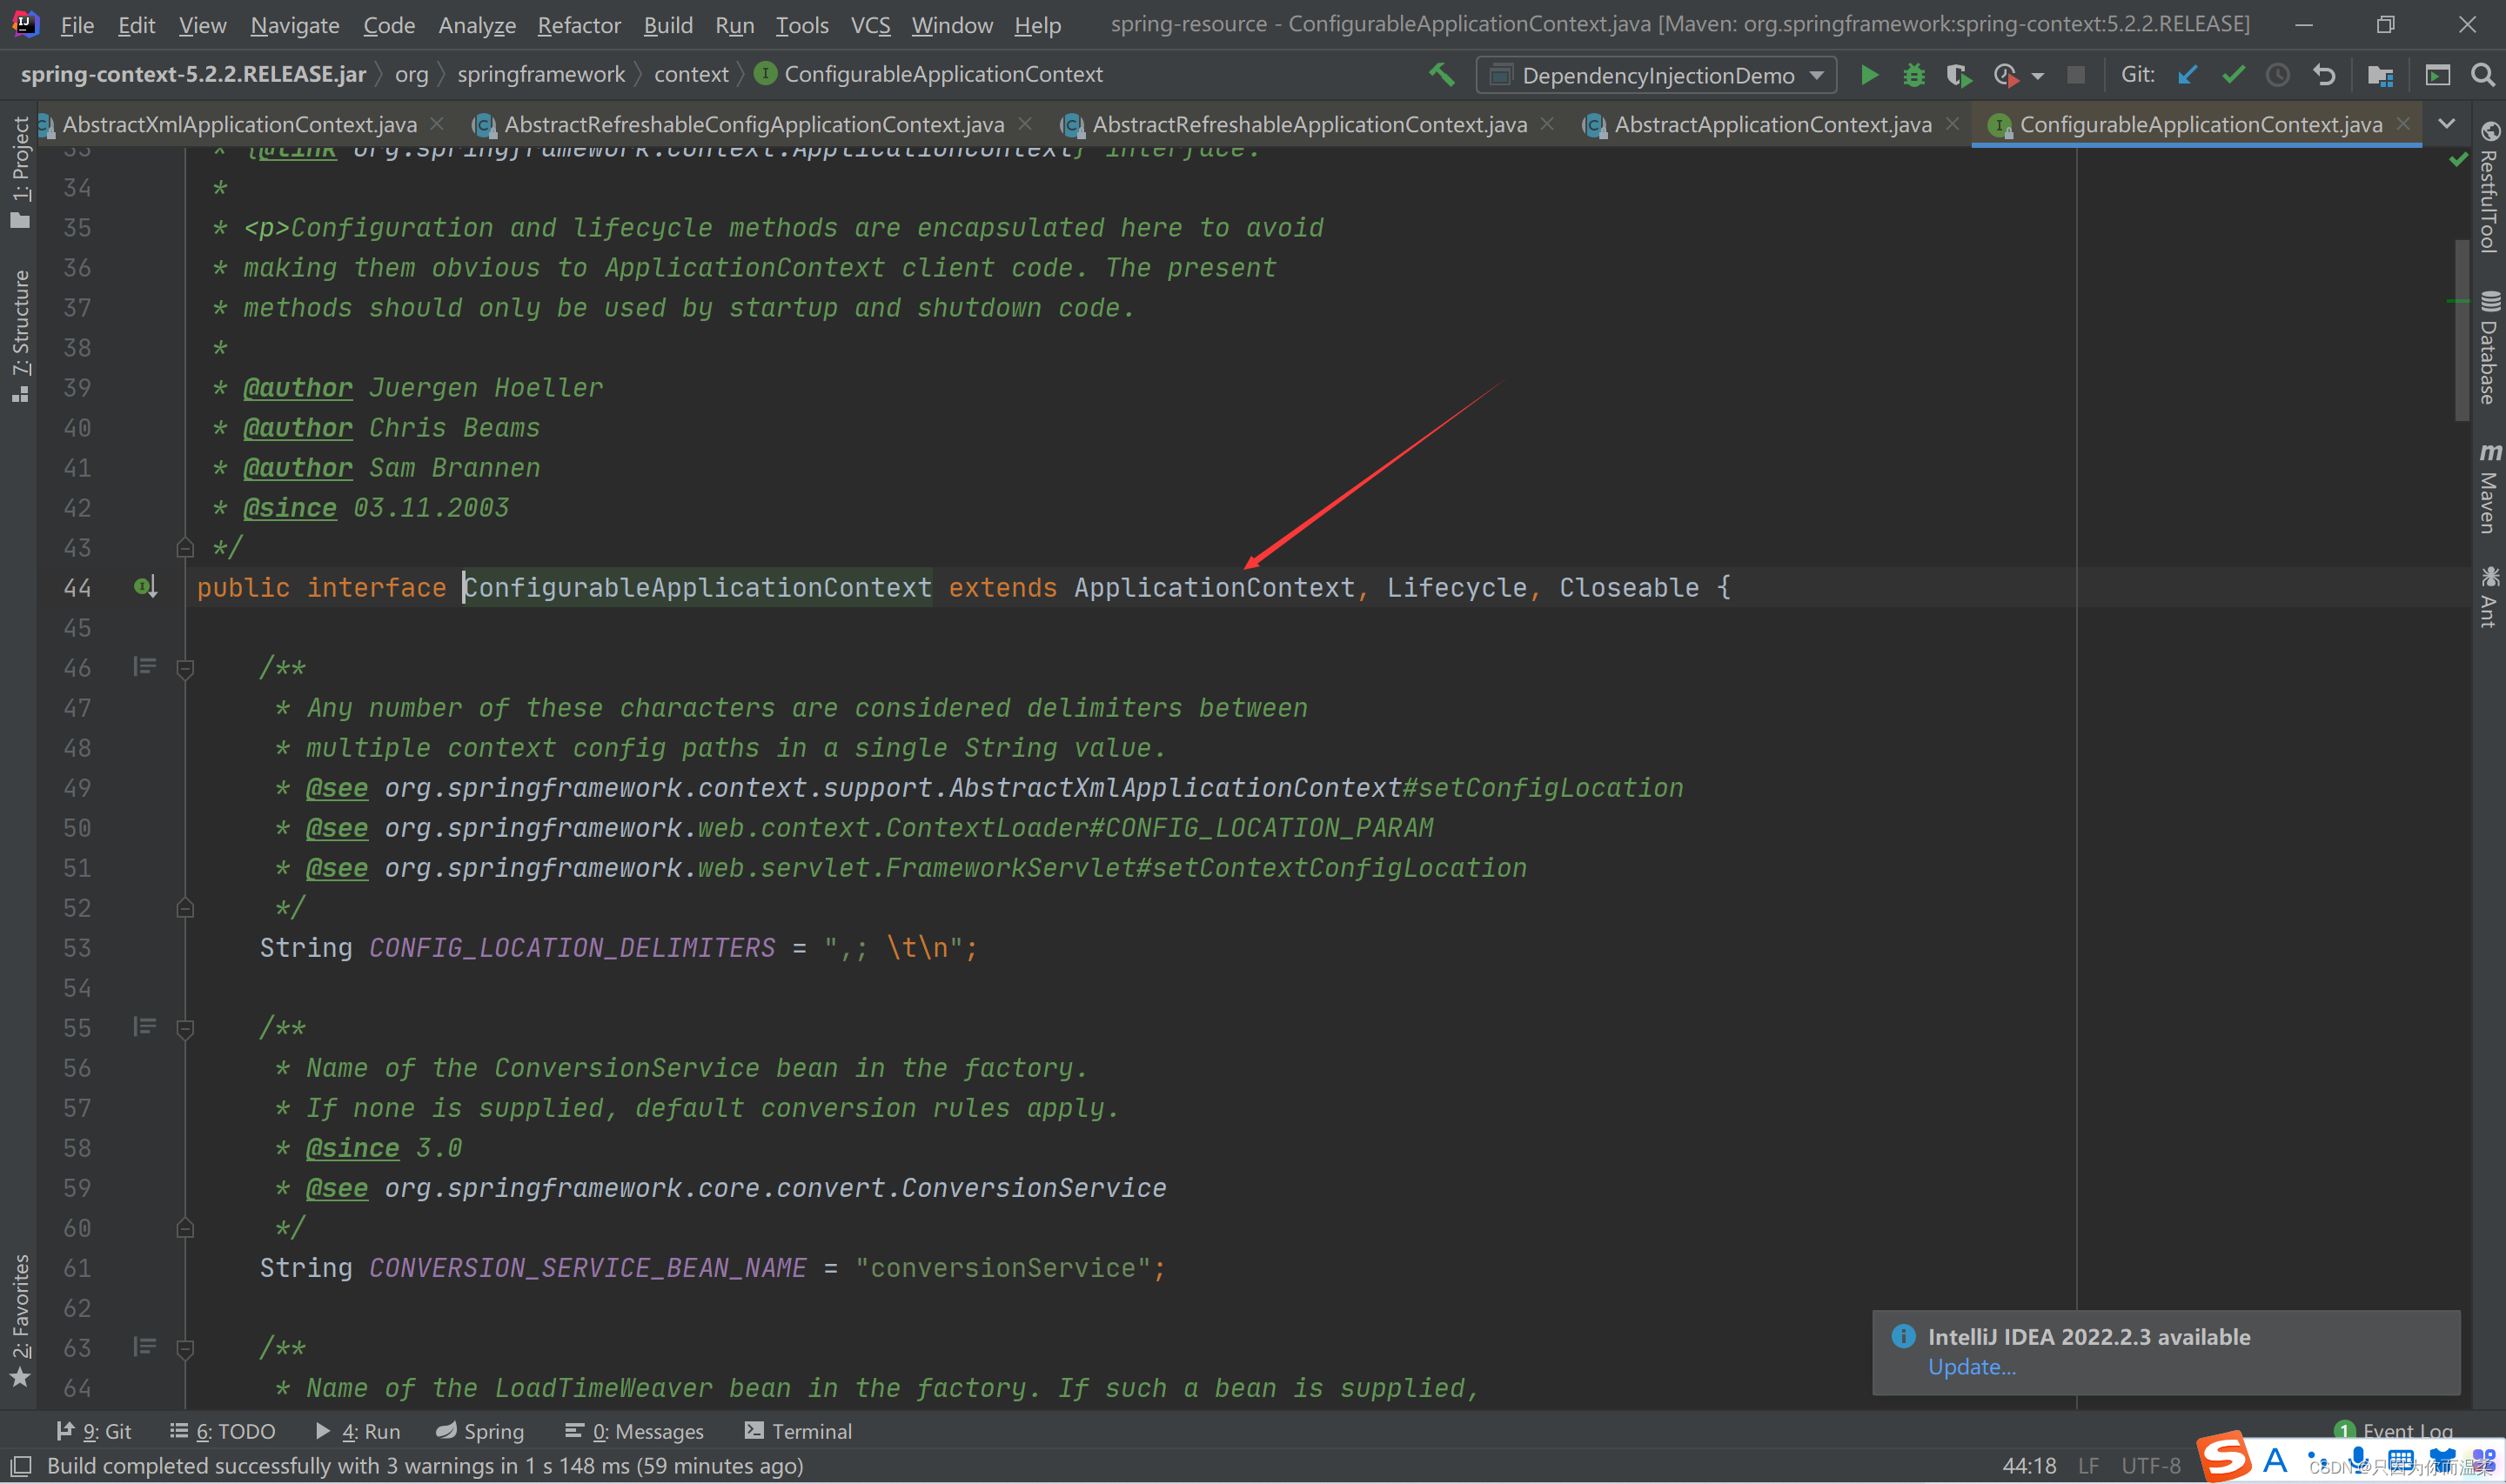Open Search Everywhere magnifier icon
This screenshot has height=1484, width=2506.
point(2482,75)
